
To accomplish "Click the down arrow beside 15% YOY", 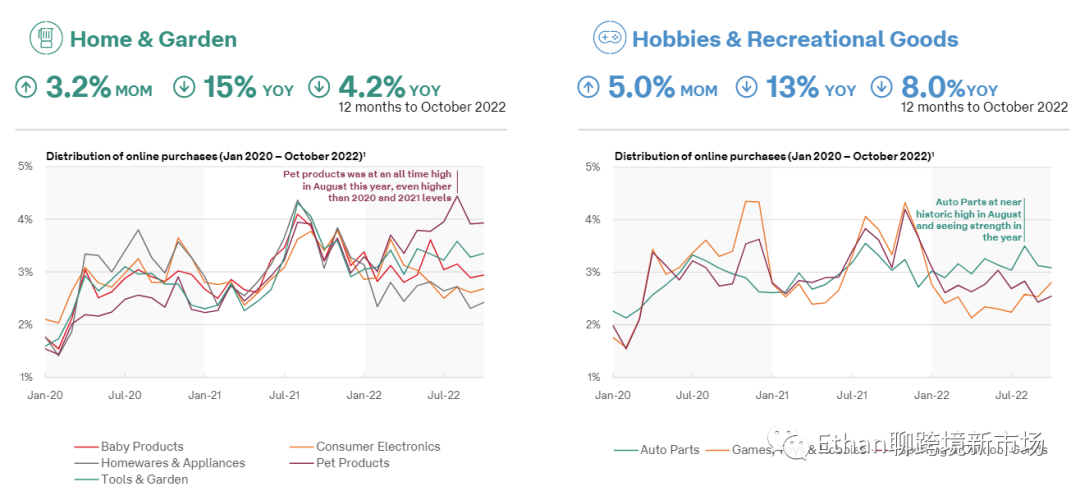I will point(185,88).
